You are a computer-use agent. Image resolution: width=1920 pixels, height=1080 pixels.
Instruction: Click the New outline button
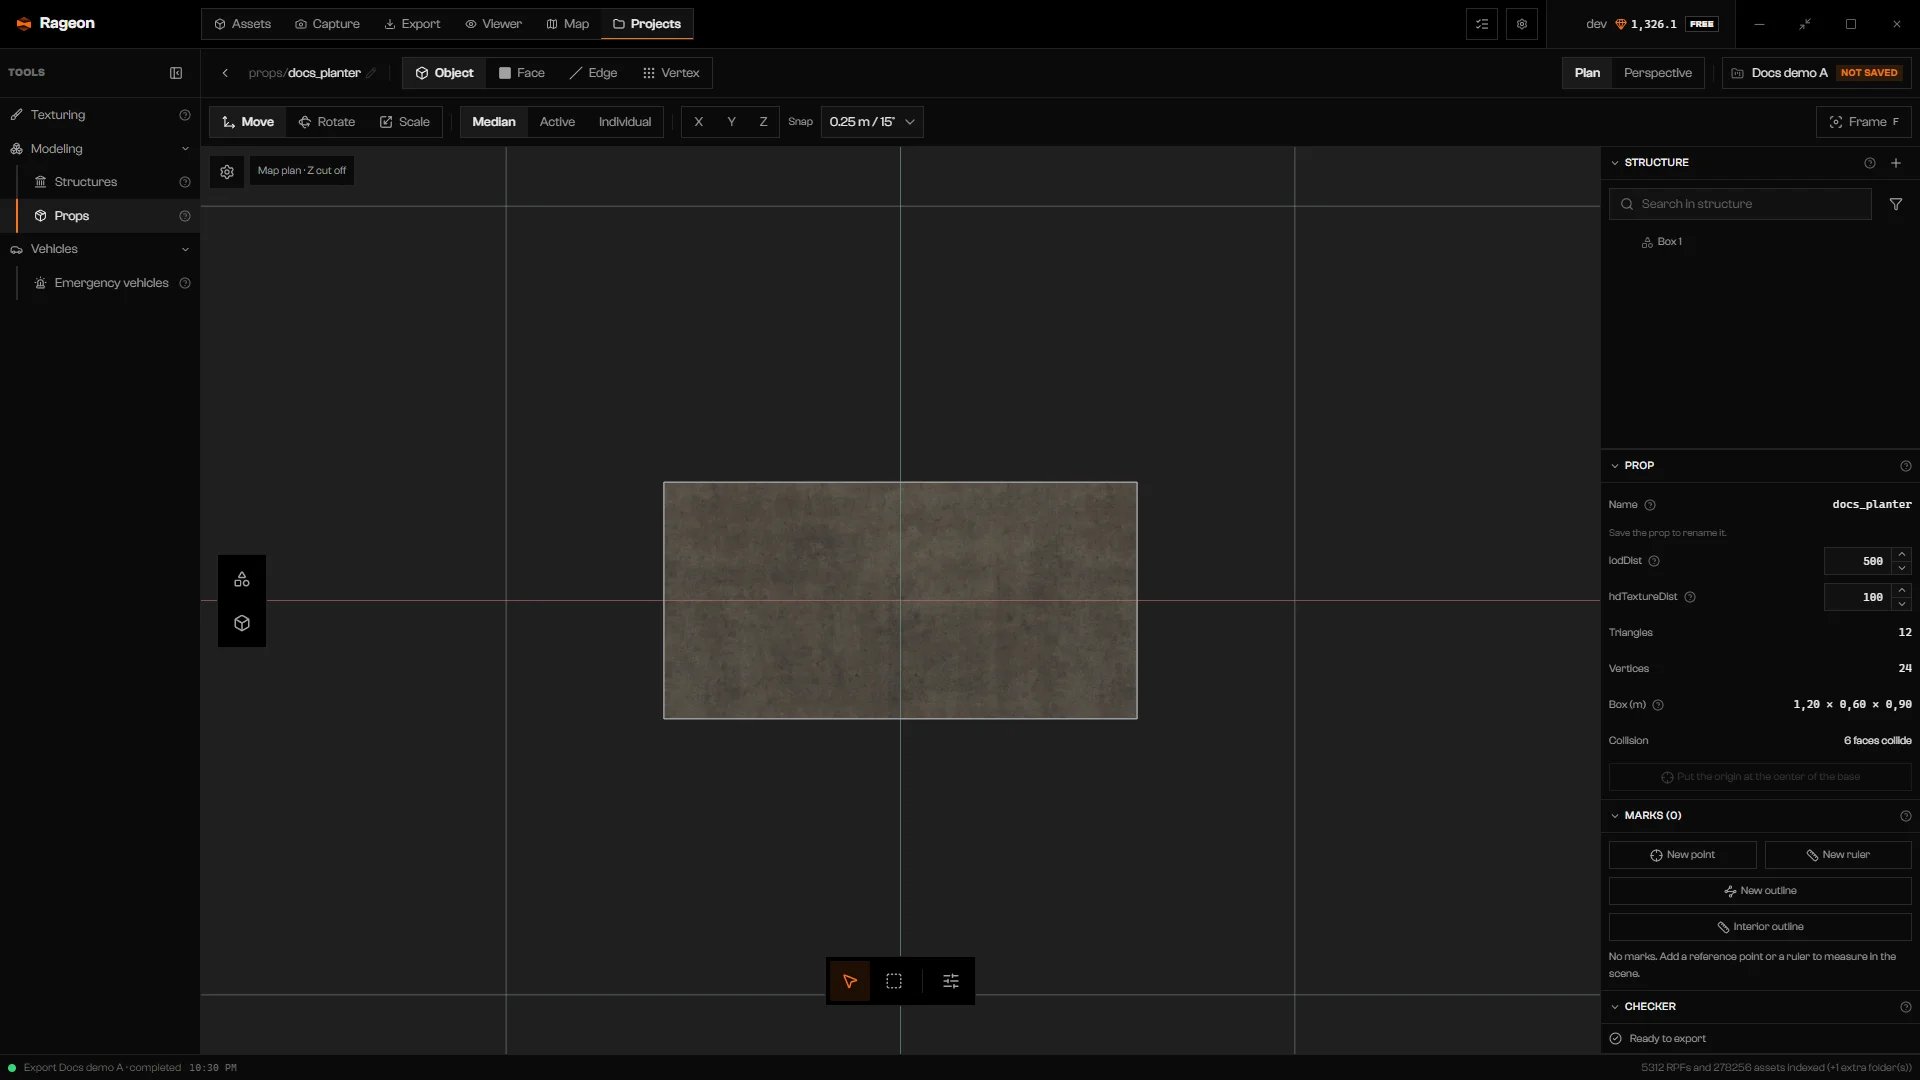click(1760, 891)
